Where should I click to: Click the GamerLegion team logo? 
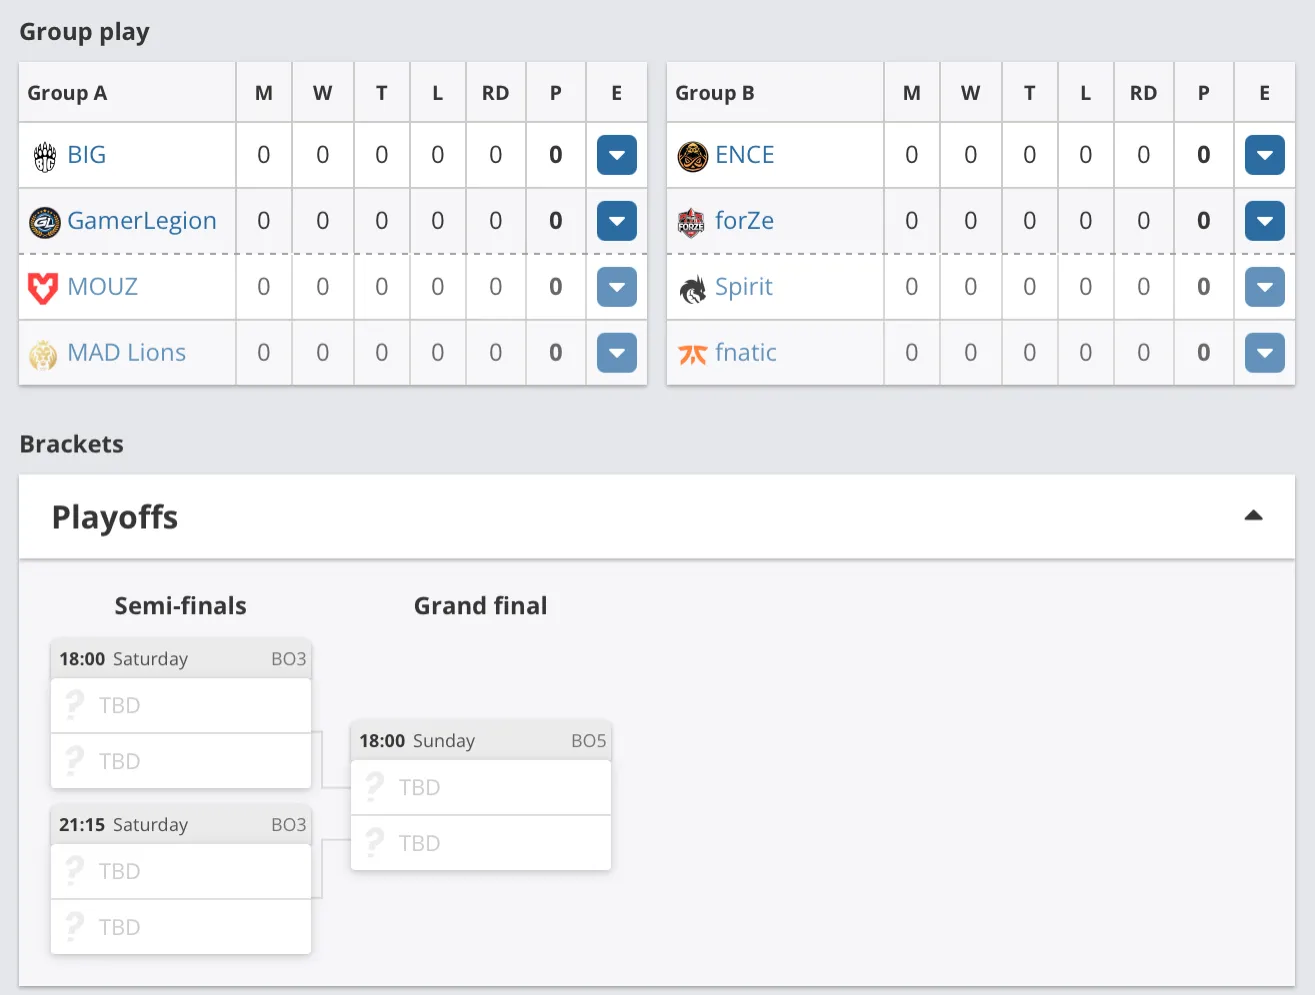44,222
